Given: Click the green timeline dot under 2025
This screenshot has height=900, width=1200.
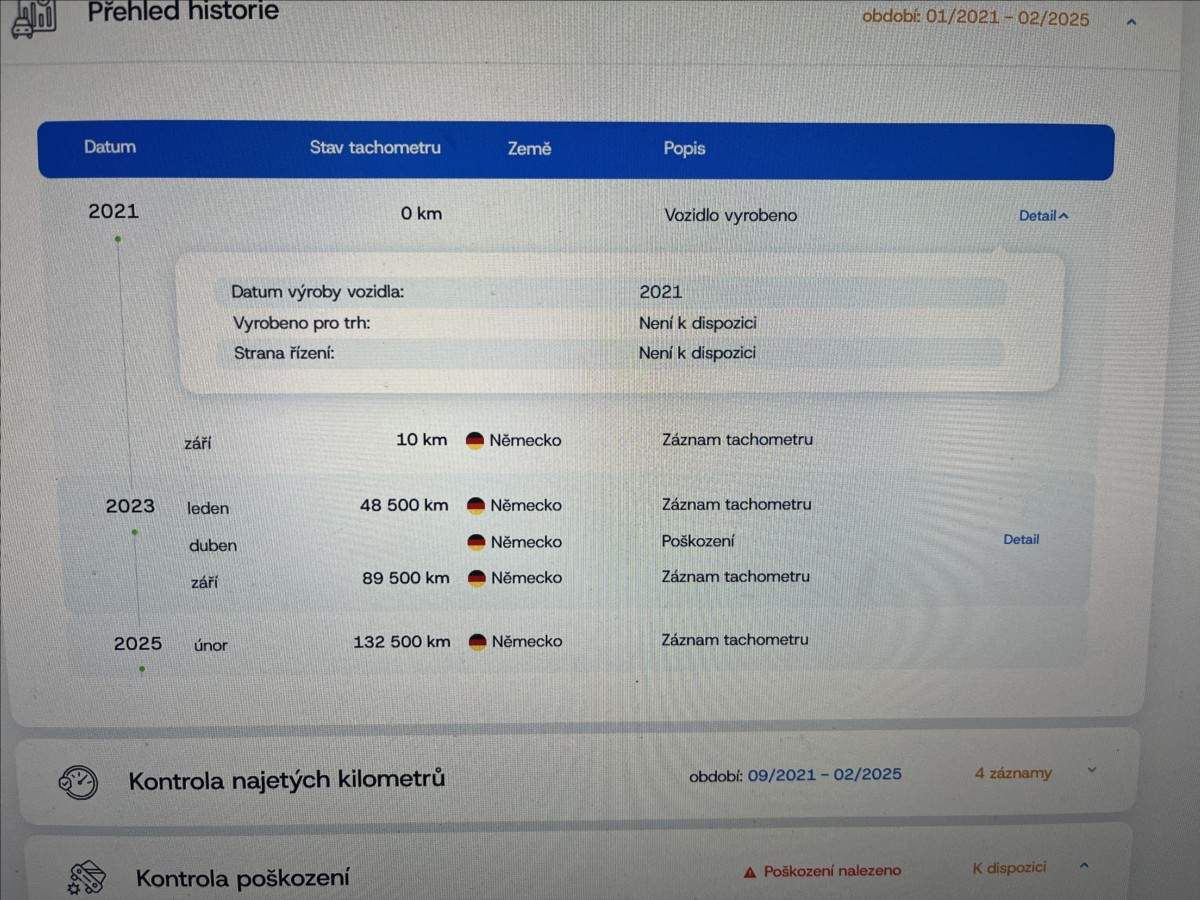Looking at the screenshot, I should pos(142,668).
